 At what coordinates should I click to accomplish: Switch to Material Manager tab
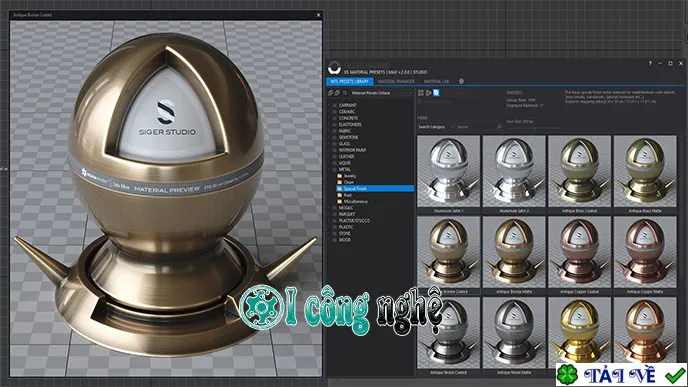click(x=396, y=82)
